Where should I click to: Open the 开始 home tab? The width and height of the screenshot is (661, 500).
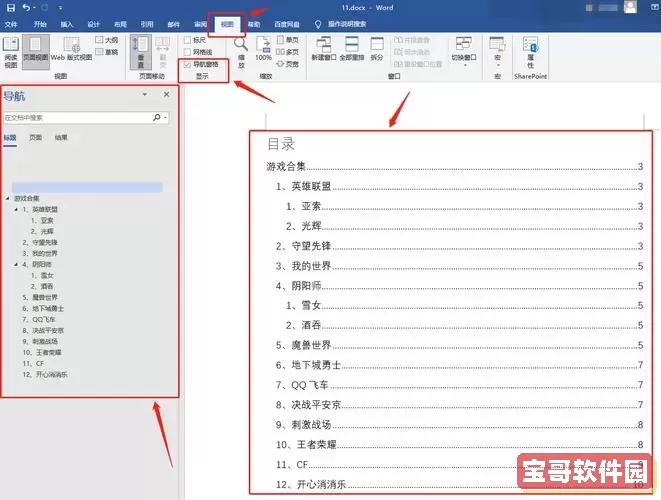pos(40,24)
